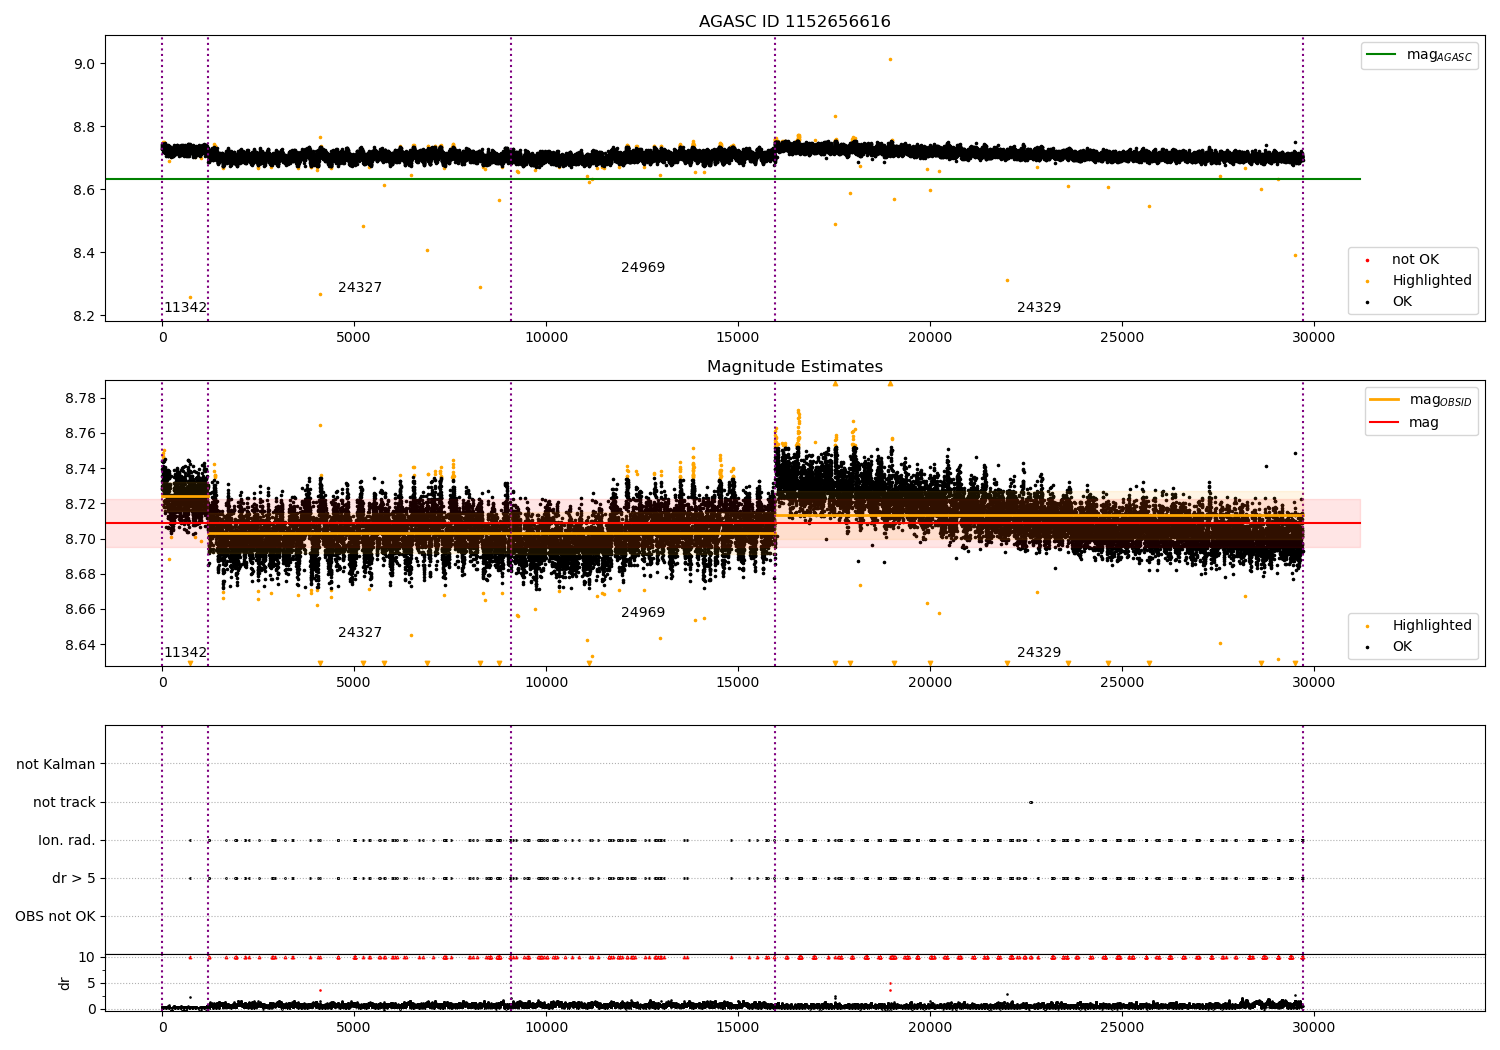Click the 'not track' axis label
1500x1050 pixels.
[64, 803]
